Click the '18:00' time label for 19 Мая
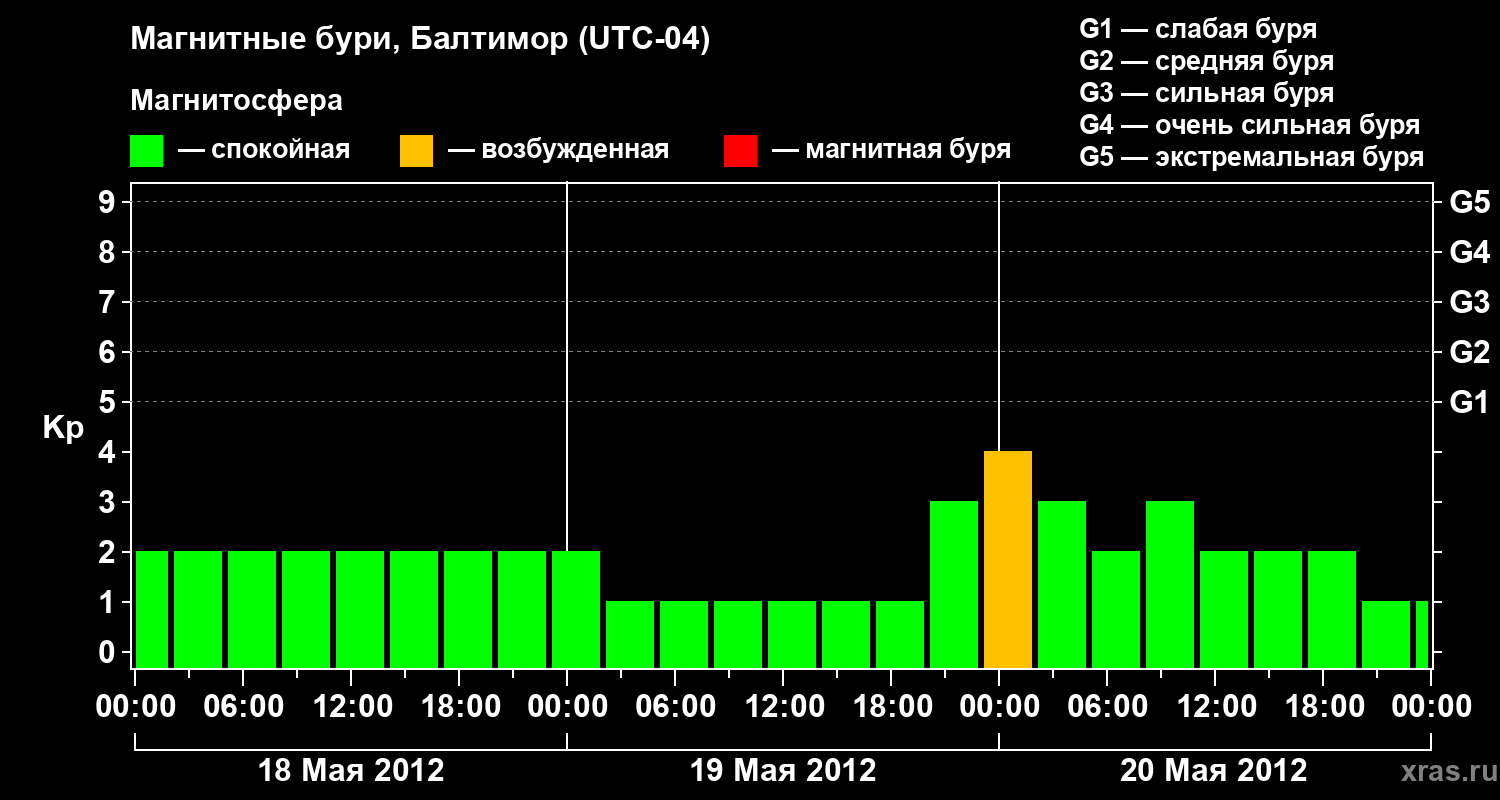The image size is (1500, 800). (892, 707)
